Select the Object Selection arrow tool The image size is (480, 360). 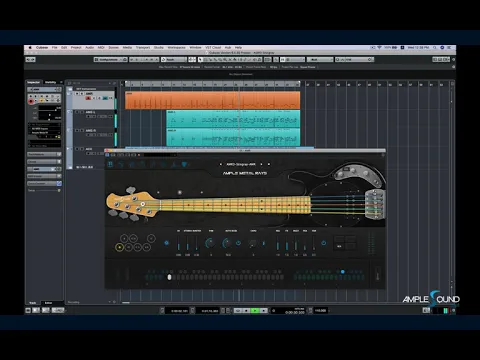(x=200, y=59)
